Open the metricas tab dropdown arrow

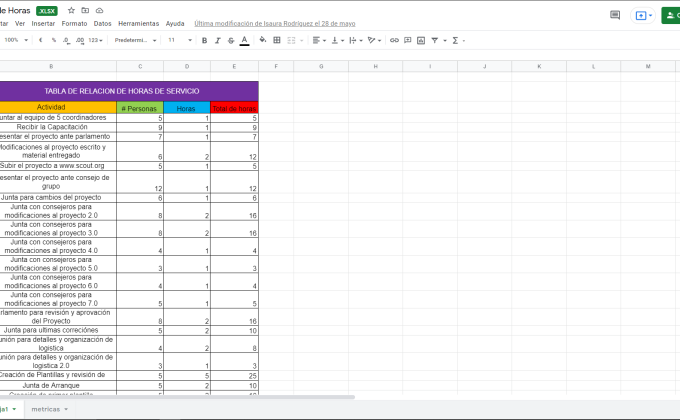click(66, 409)
